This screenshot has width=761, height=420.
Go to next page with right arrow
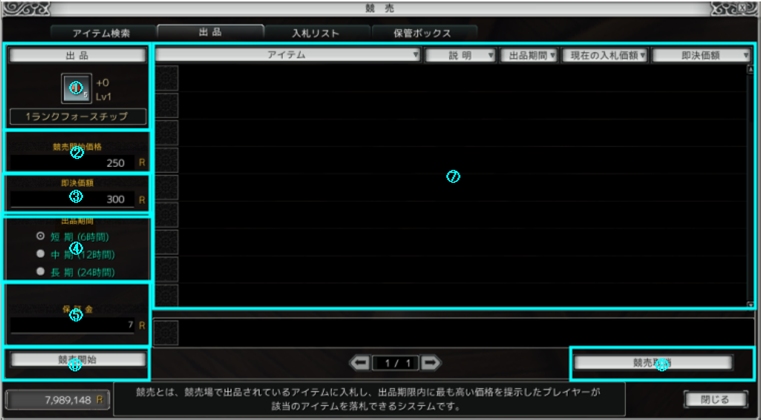(x=430, y=363)
